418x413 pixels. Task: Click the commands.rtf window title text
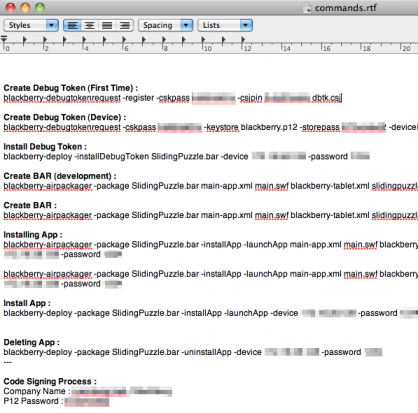(x=346, y=8)
